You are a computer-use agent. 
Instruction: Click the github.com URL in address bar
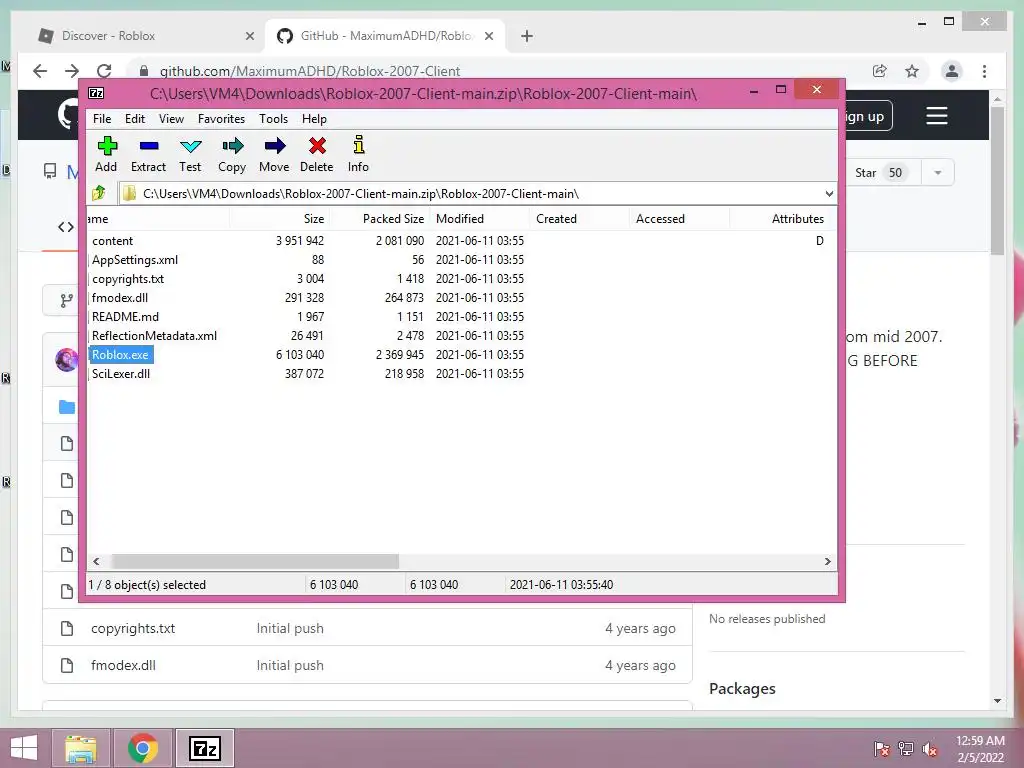310,71
